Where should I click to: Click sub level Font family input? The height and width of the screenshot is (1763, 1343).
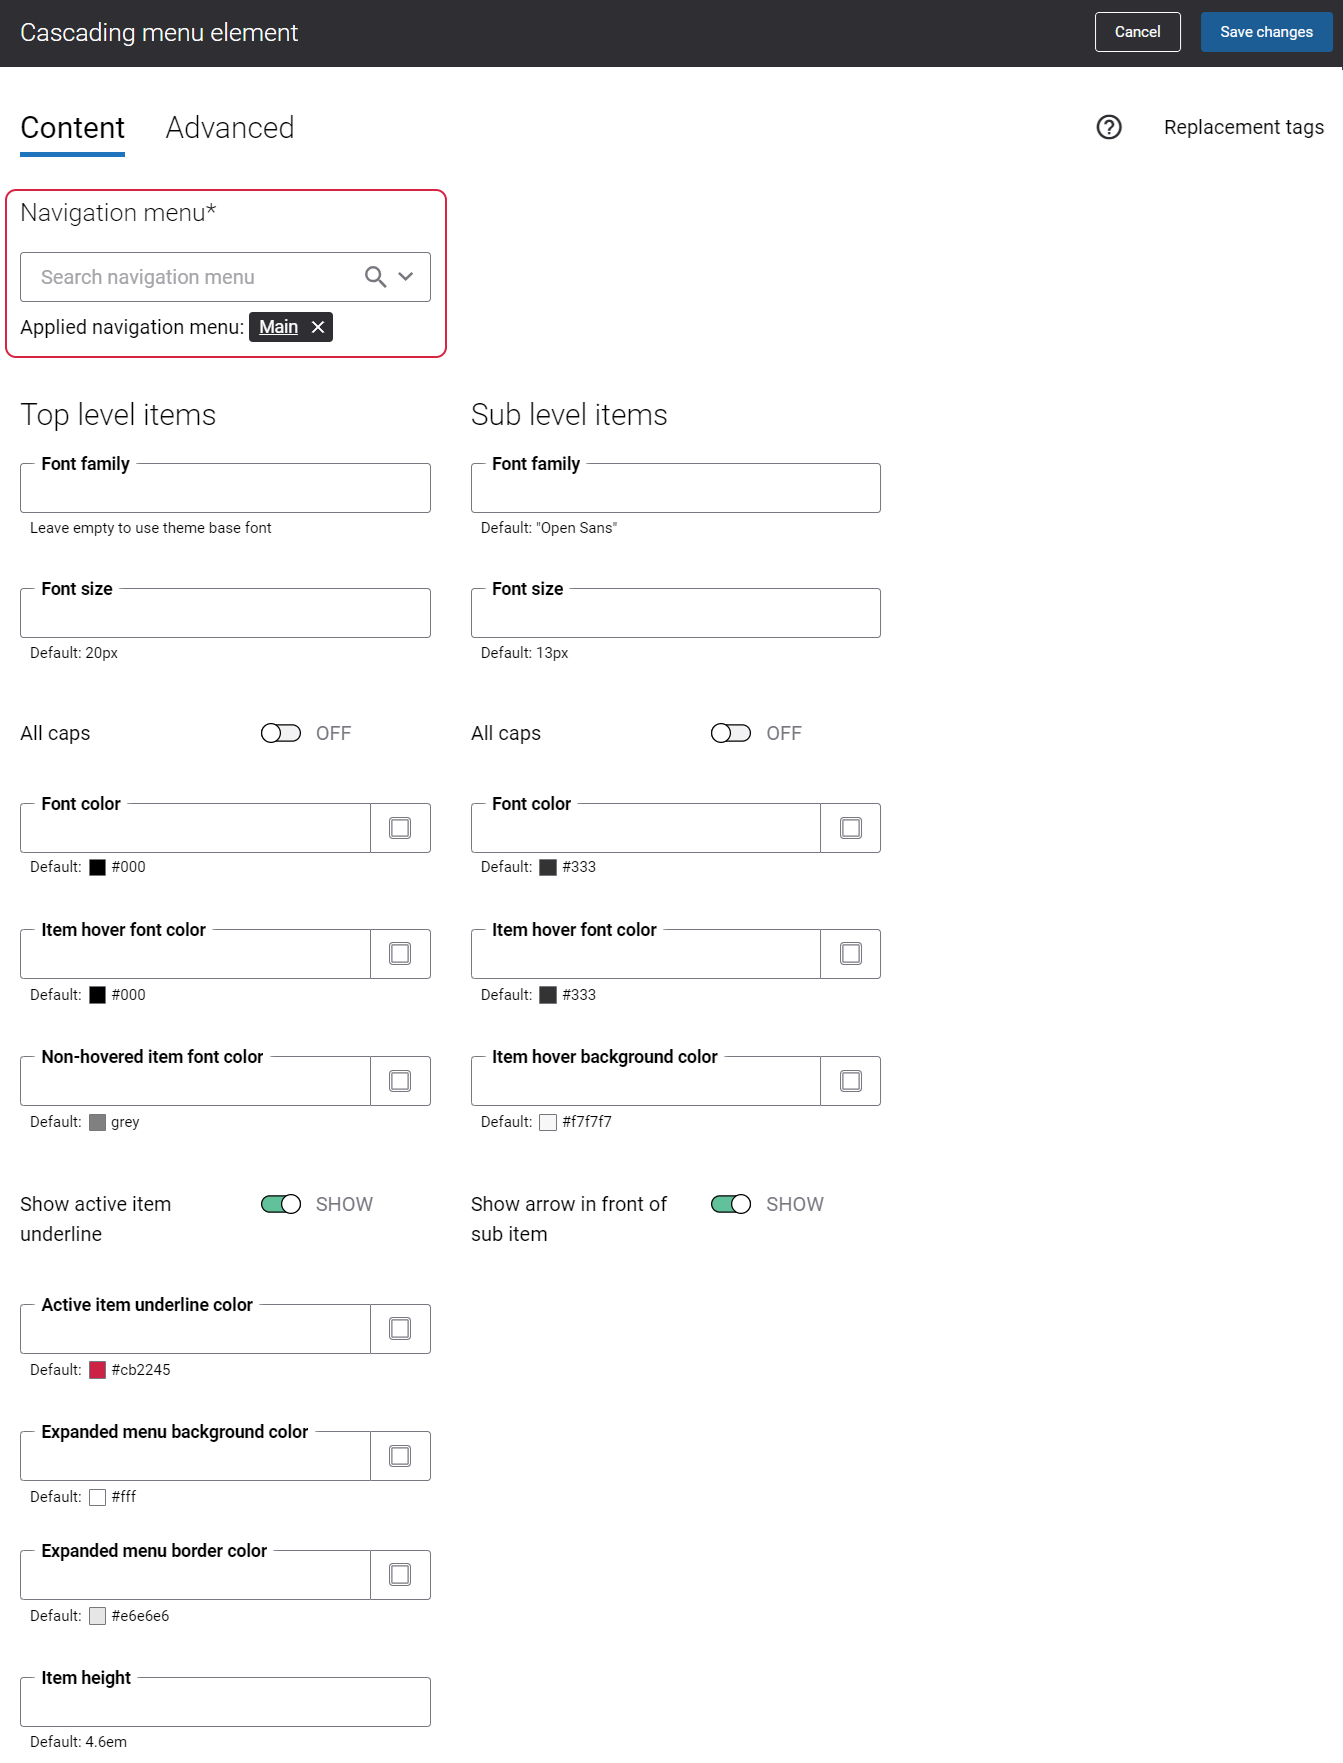click(676, 488)
